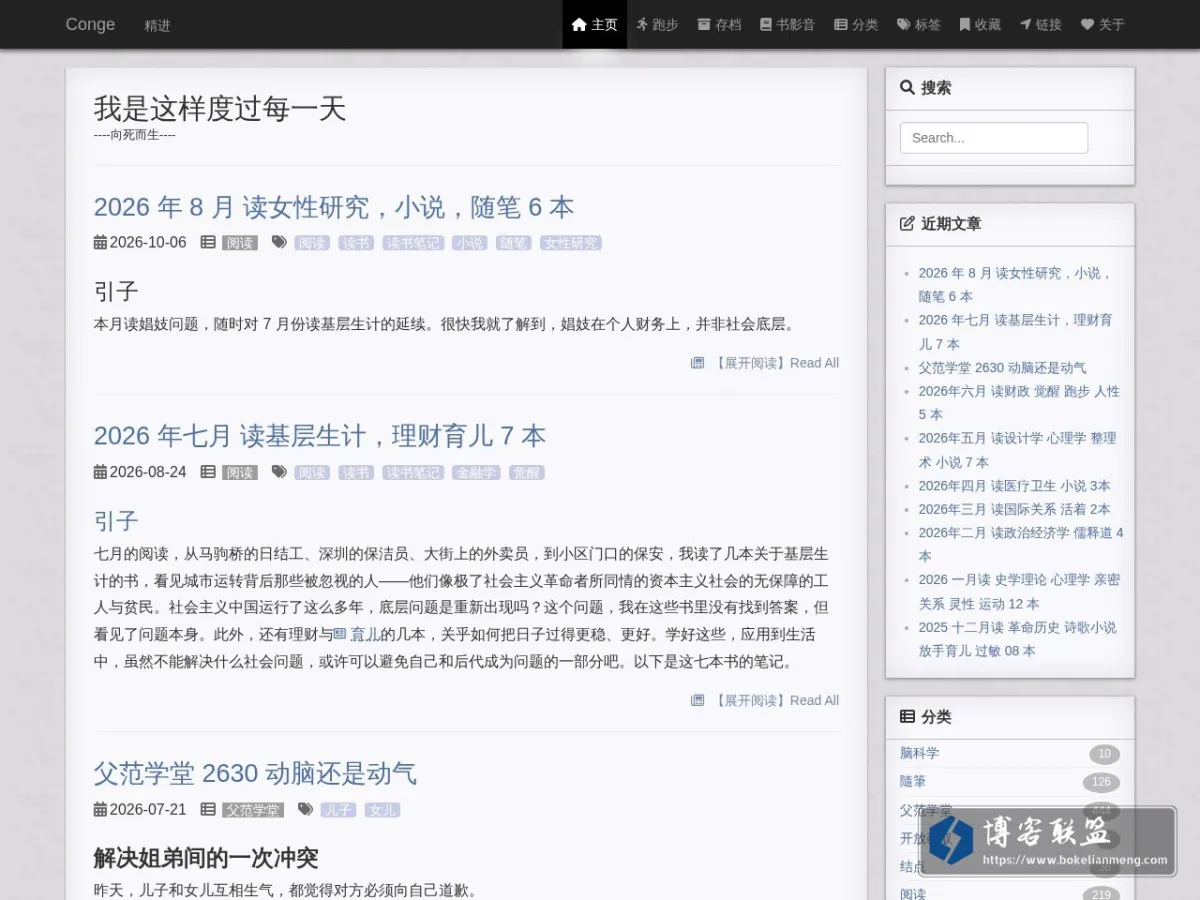Click the edit icon beside 近期文章 heading
This screenshot has width=1200, height=900.
click(907, 223)
